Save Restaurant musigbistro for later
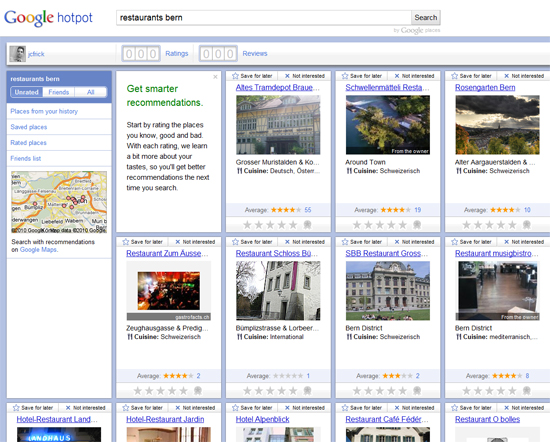 click(x=471, y=242)
